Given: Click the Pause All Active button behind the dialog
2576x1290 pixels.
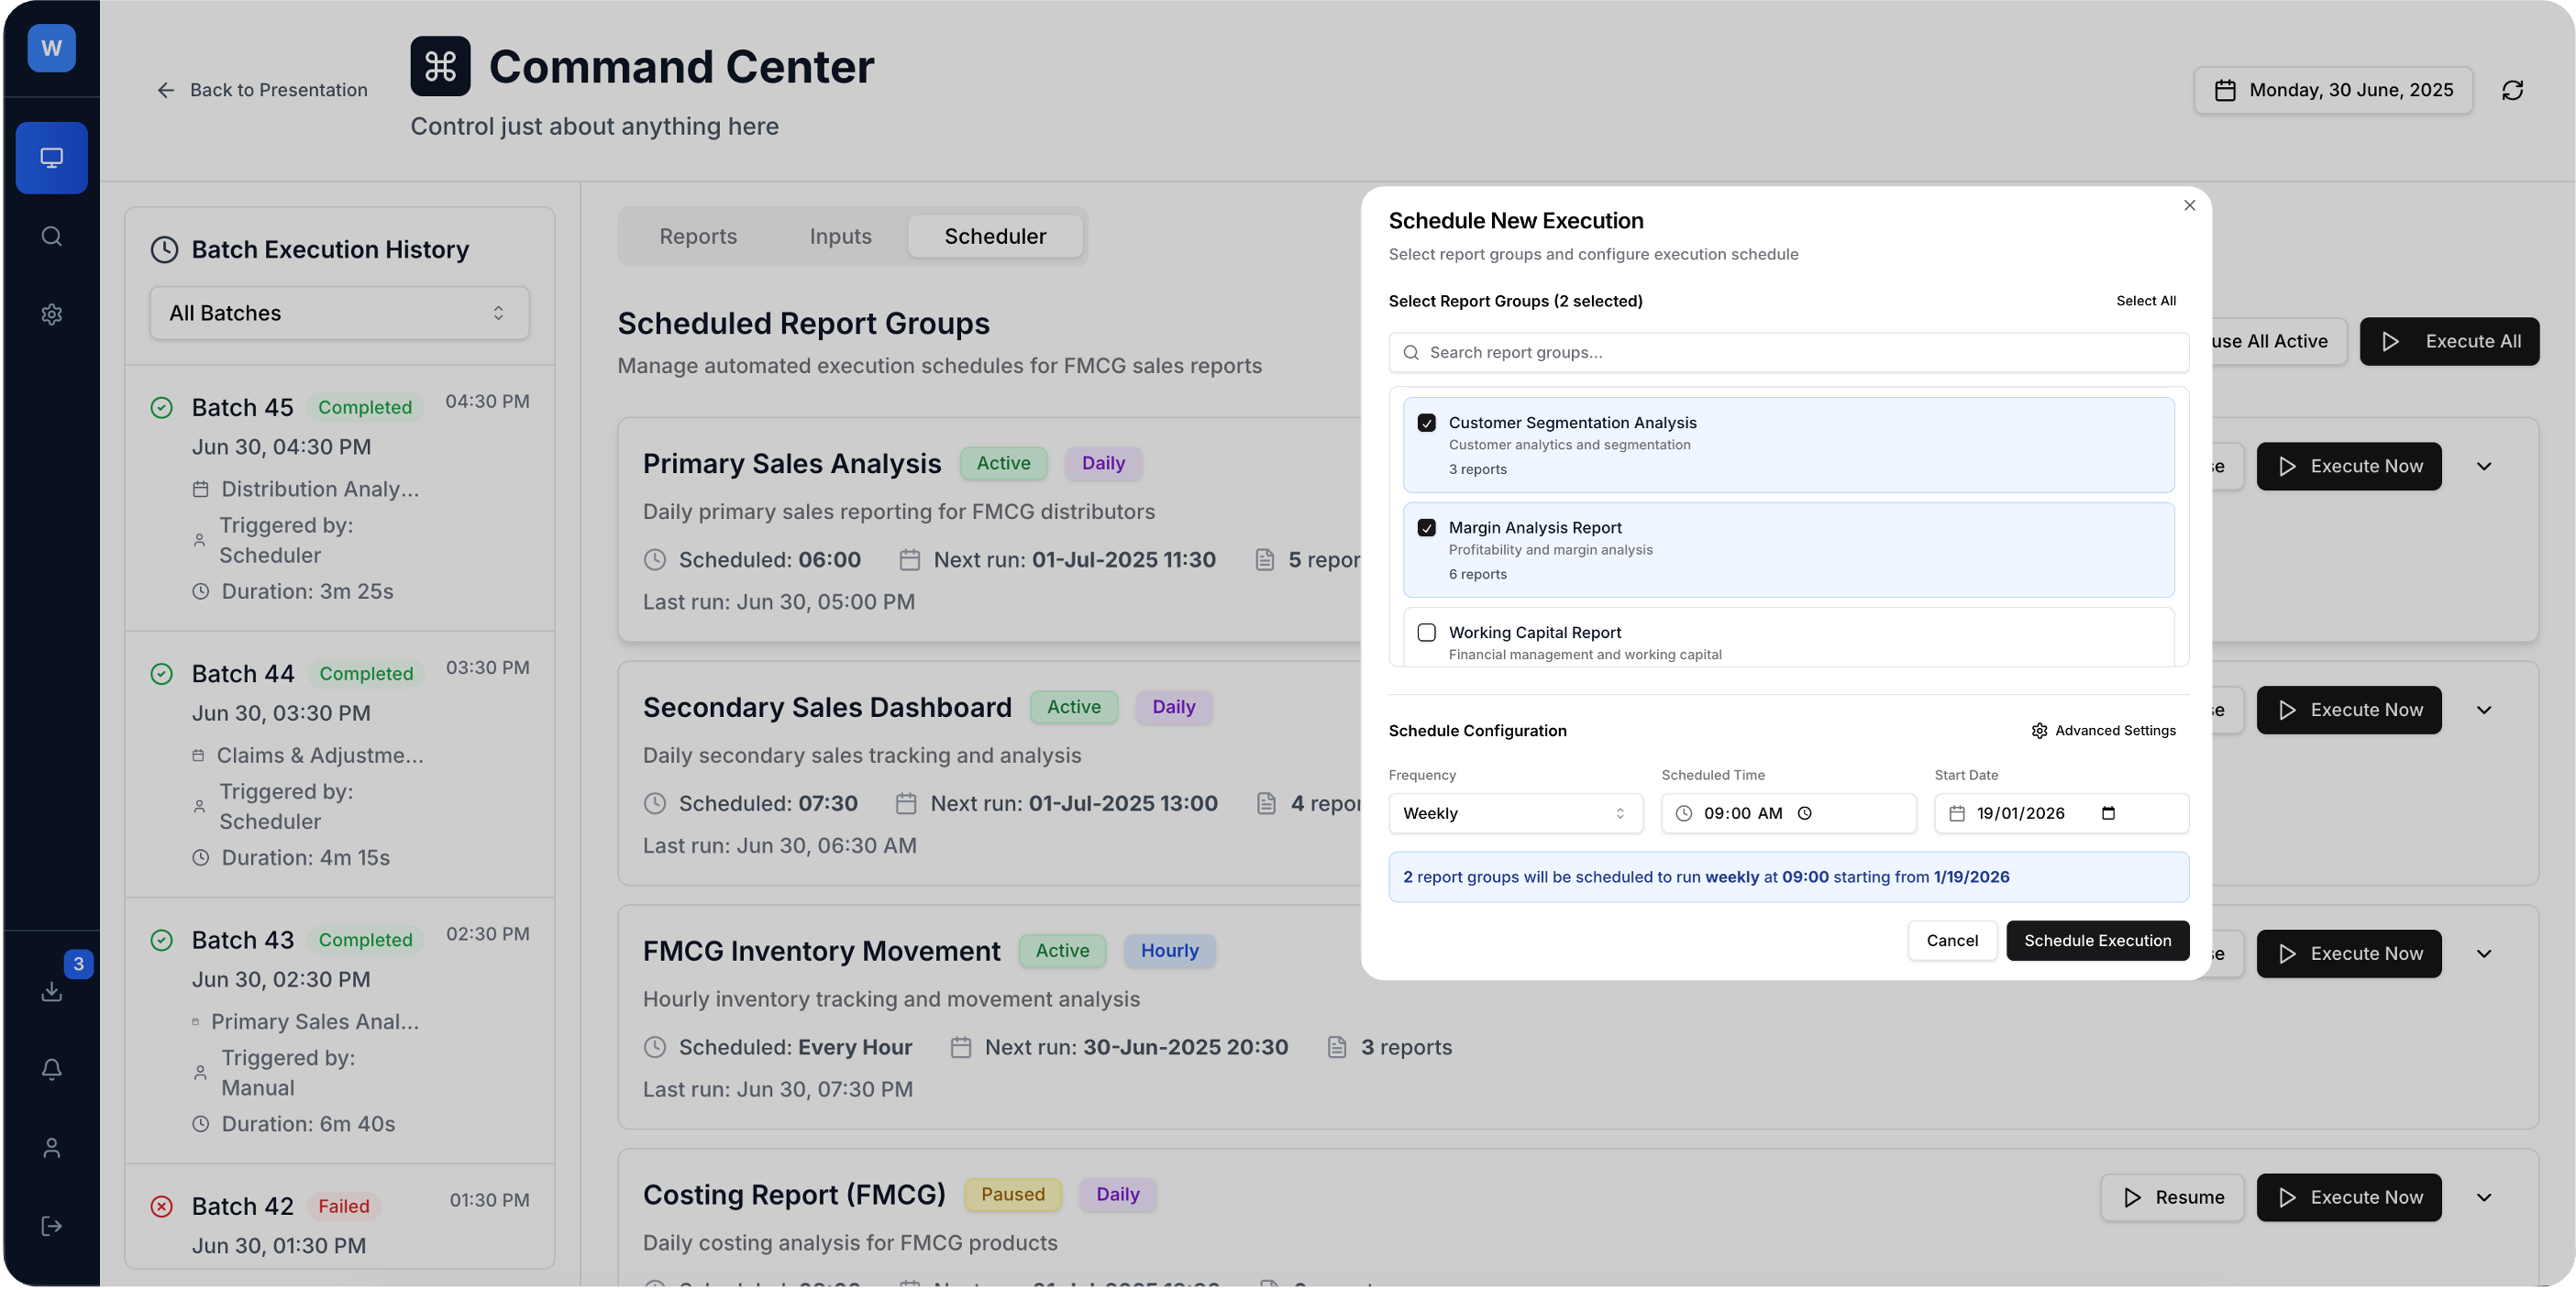Looking at the screenshot, I should 2278,341.
